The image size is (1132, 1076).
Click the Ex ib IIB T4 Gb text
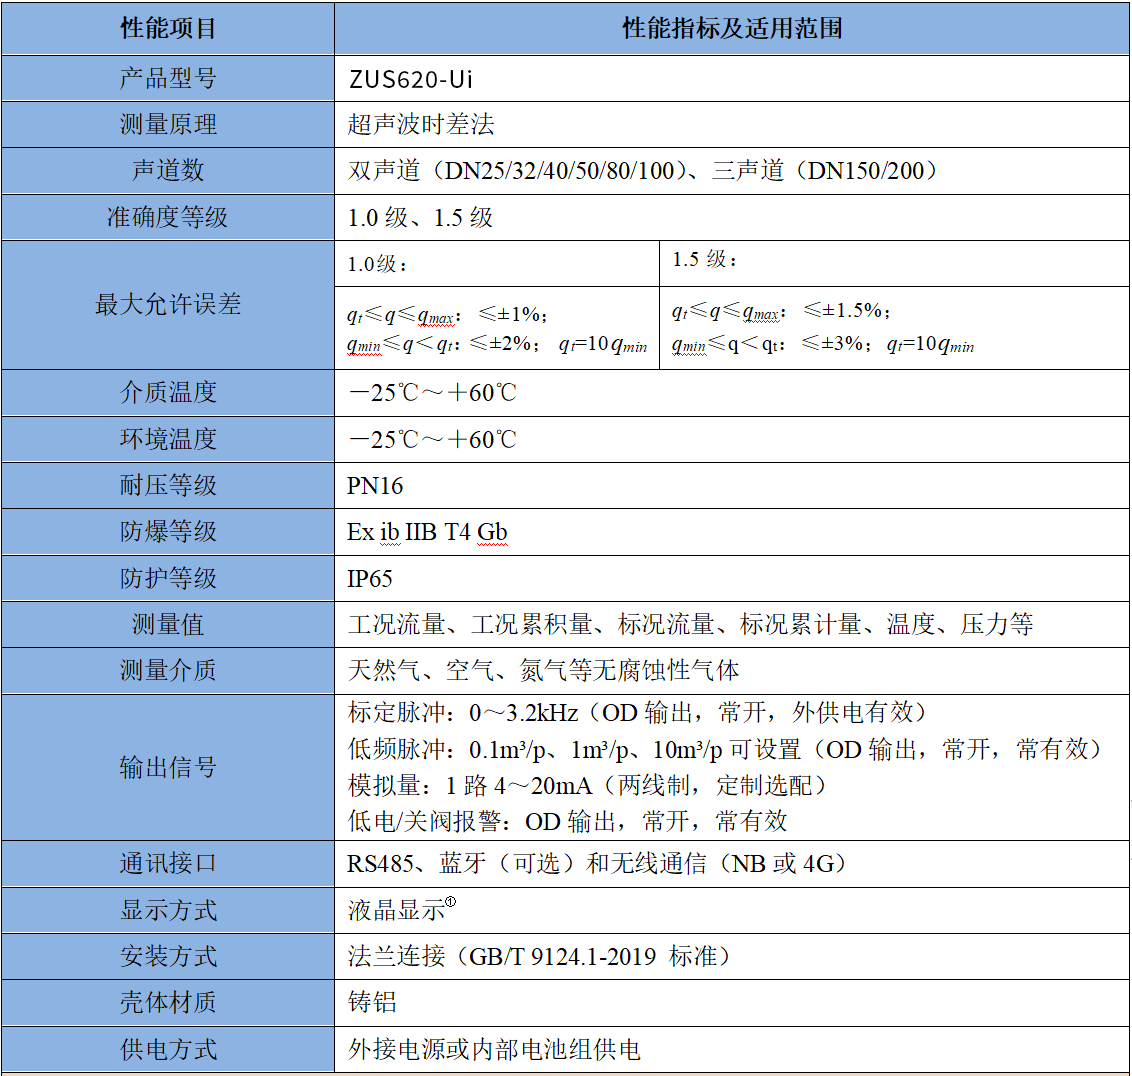coord(427,532)
